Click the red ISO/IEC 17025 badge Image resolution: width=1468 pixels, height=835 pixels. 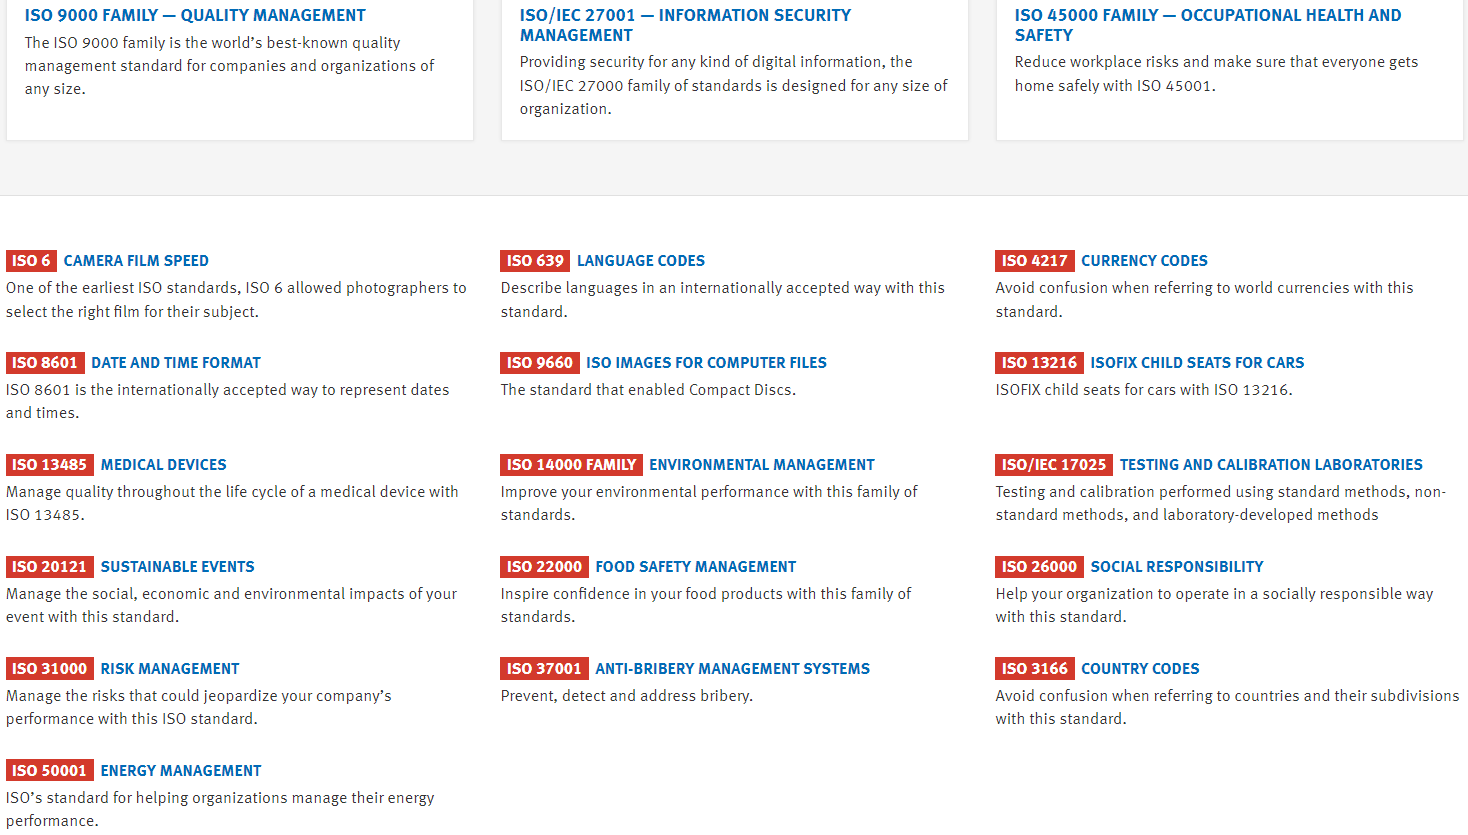tap(1054, 465)
